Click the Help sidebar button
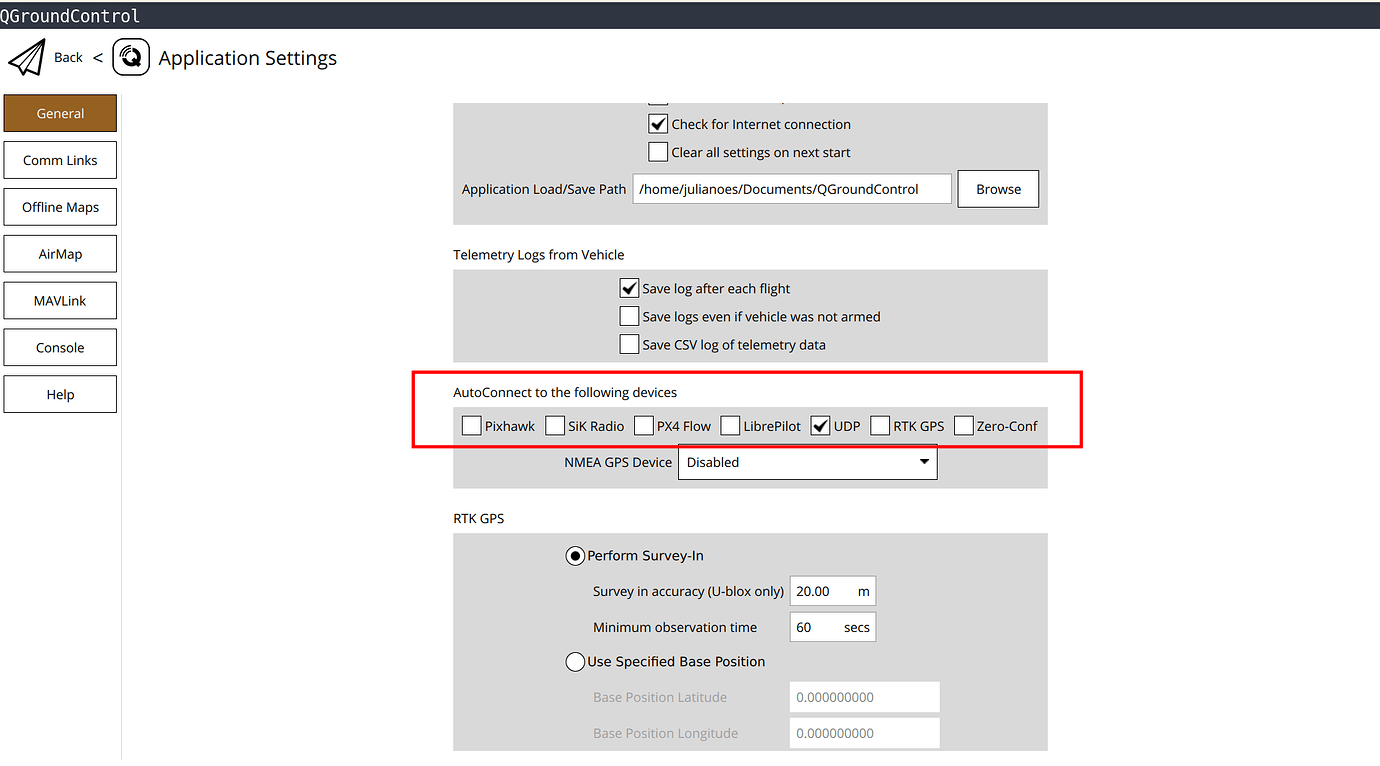 click(60, 395)
